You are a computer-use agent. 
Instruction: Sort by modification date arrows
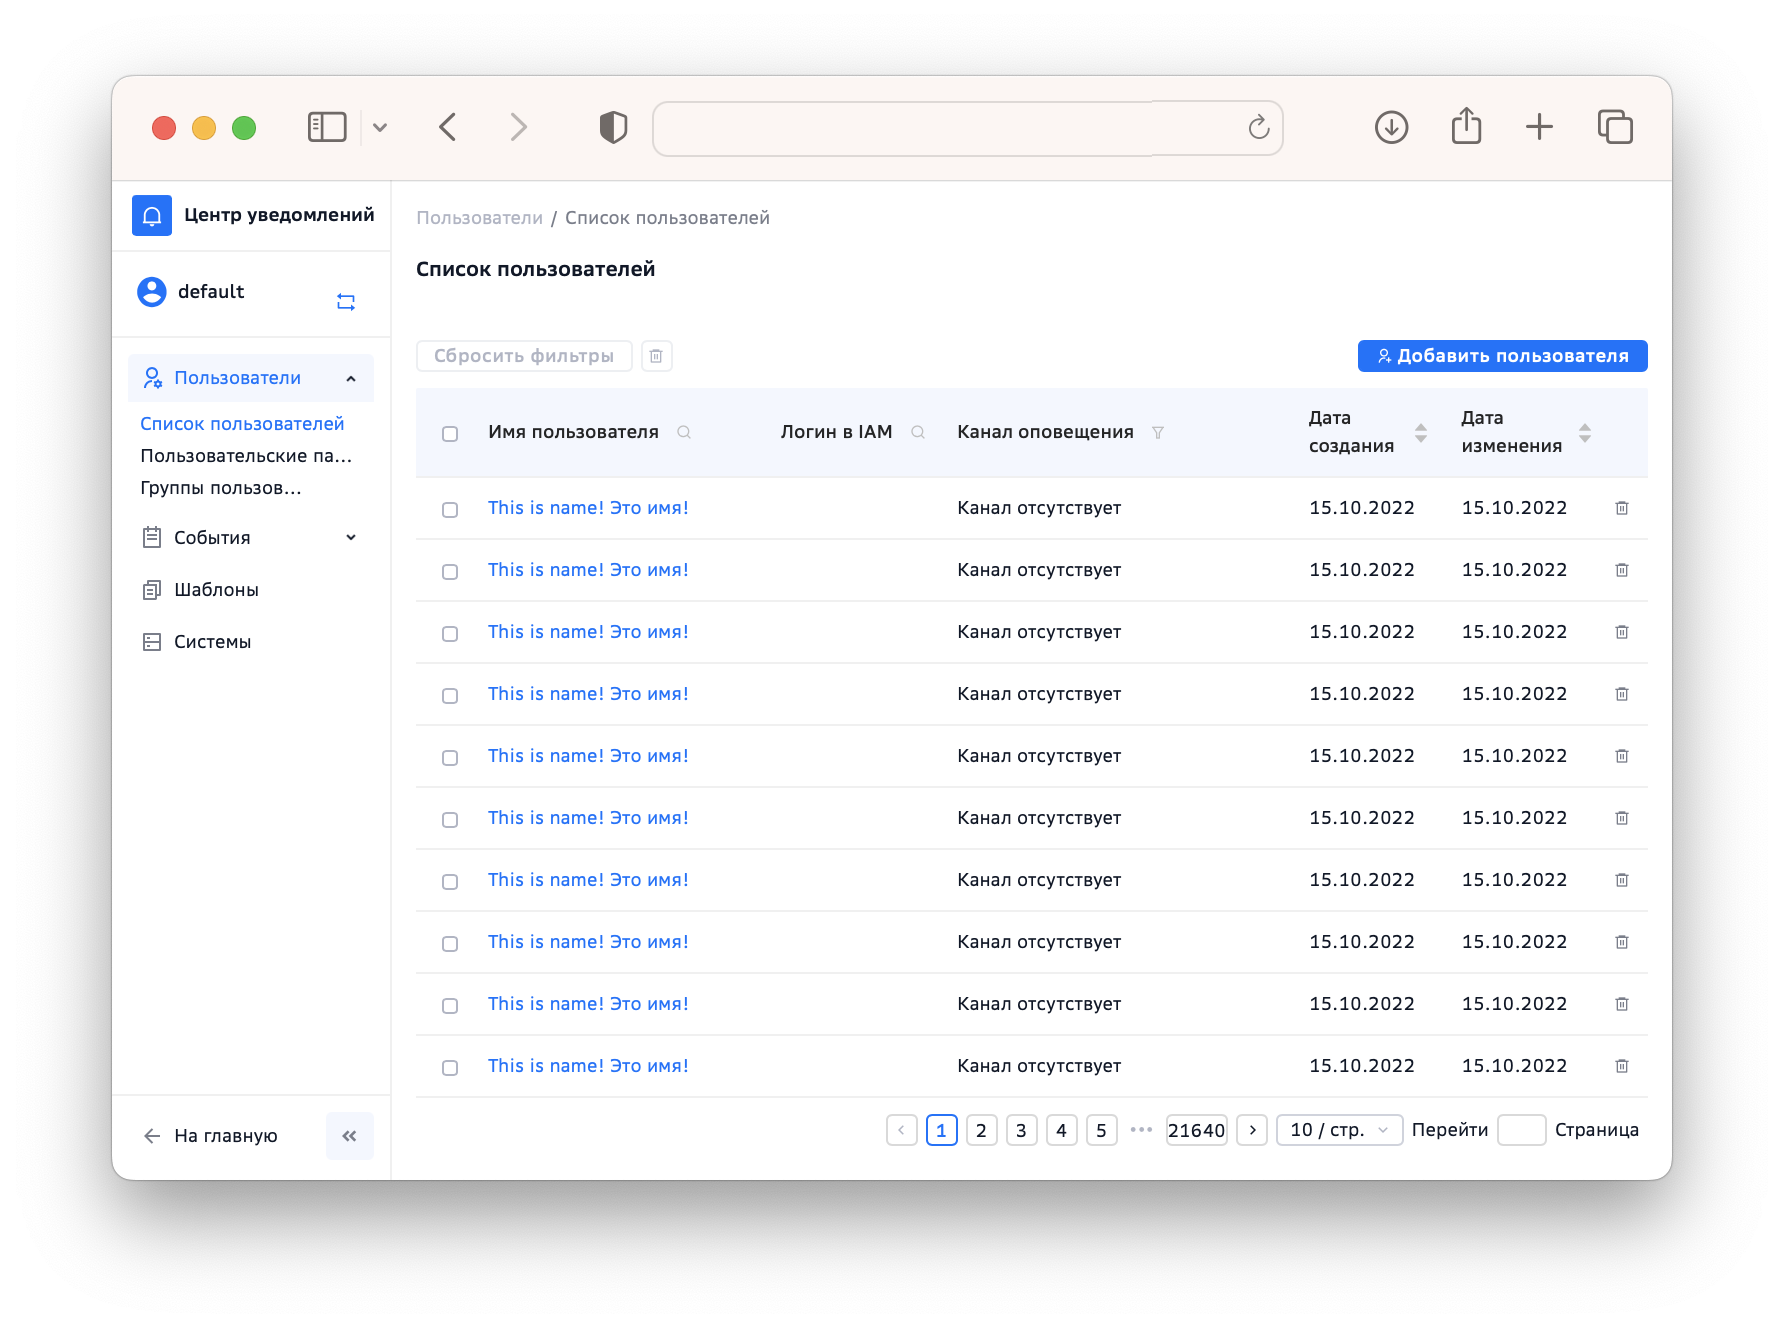pyautogui.click(x=1585, y=432)
